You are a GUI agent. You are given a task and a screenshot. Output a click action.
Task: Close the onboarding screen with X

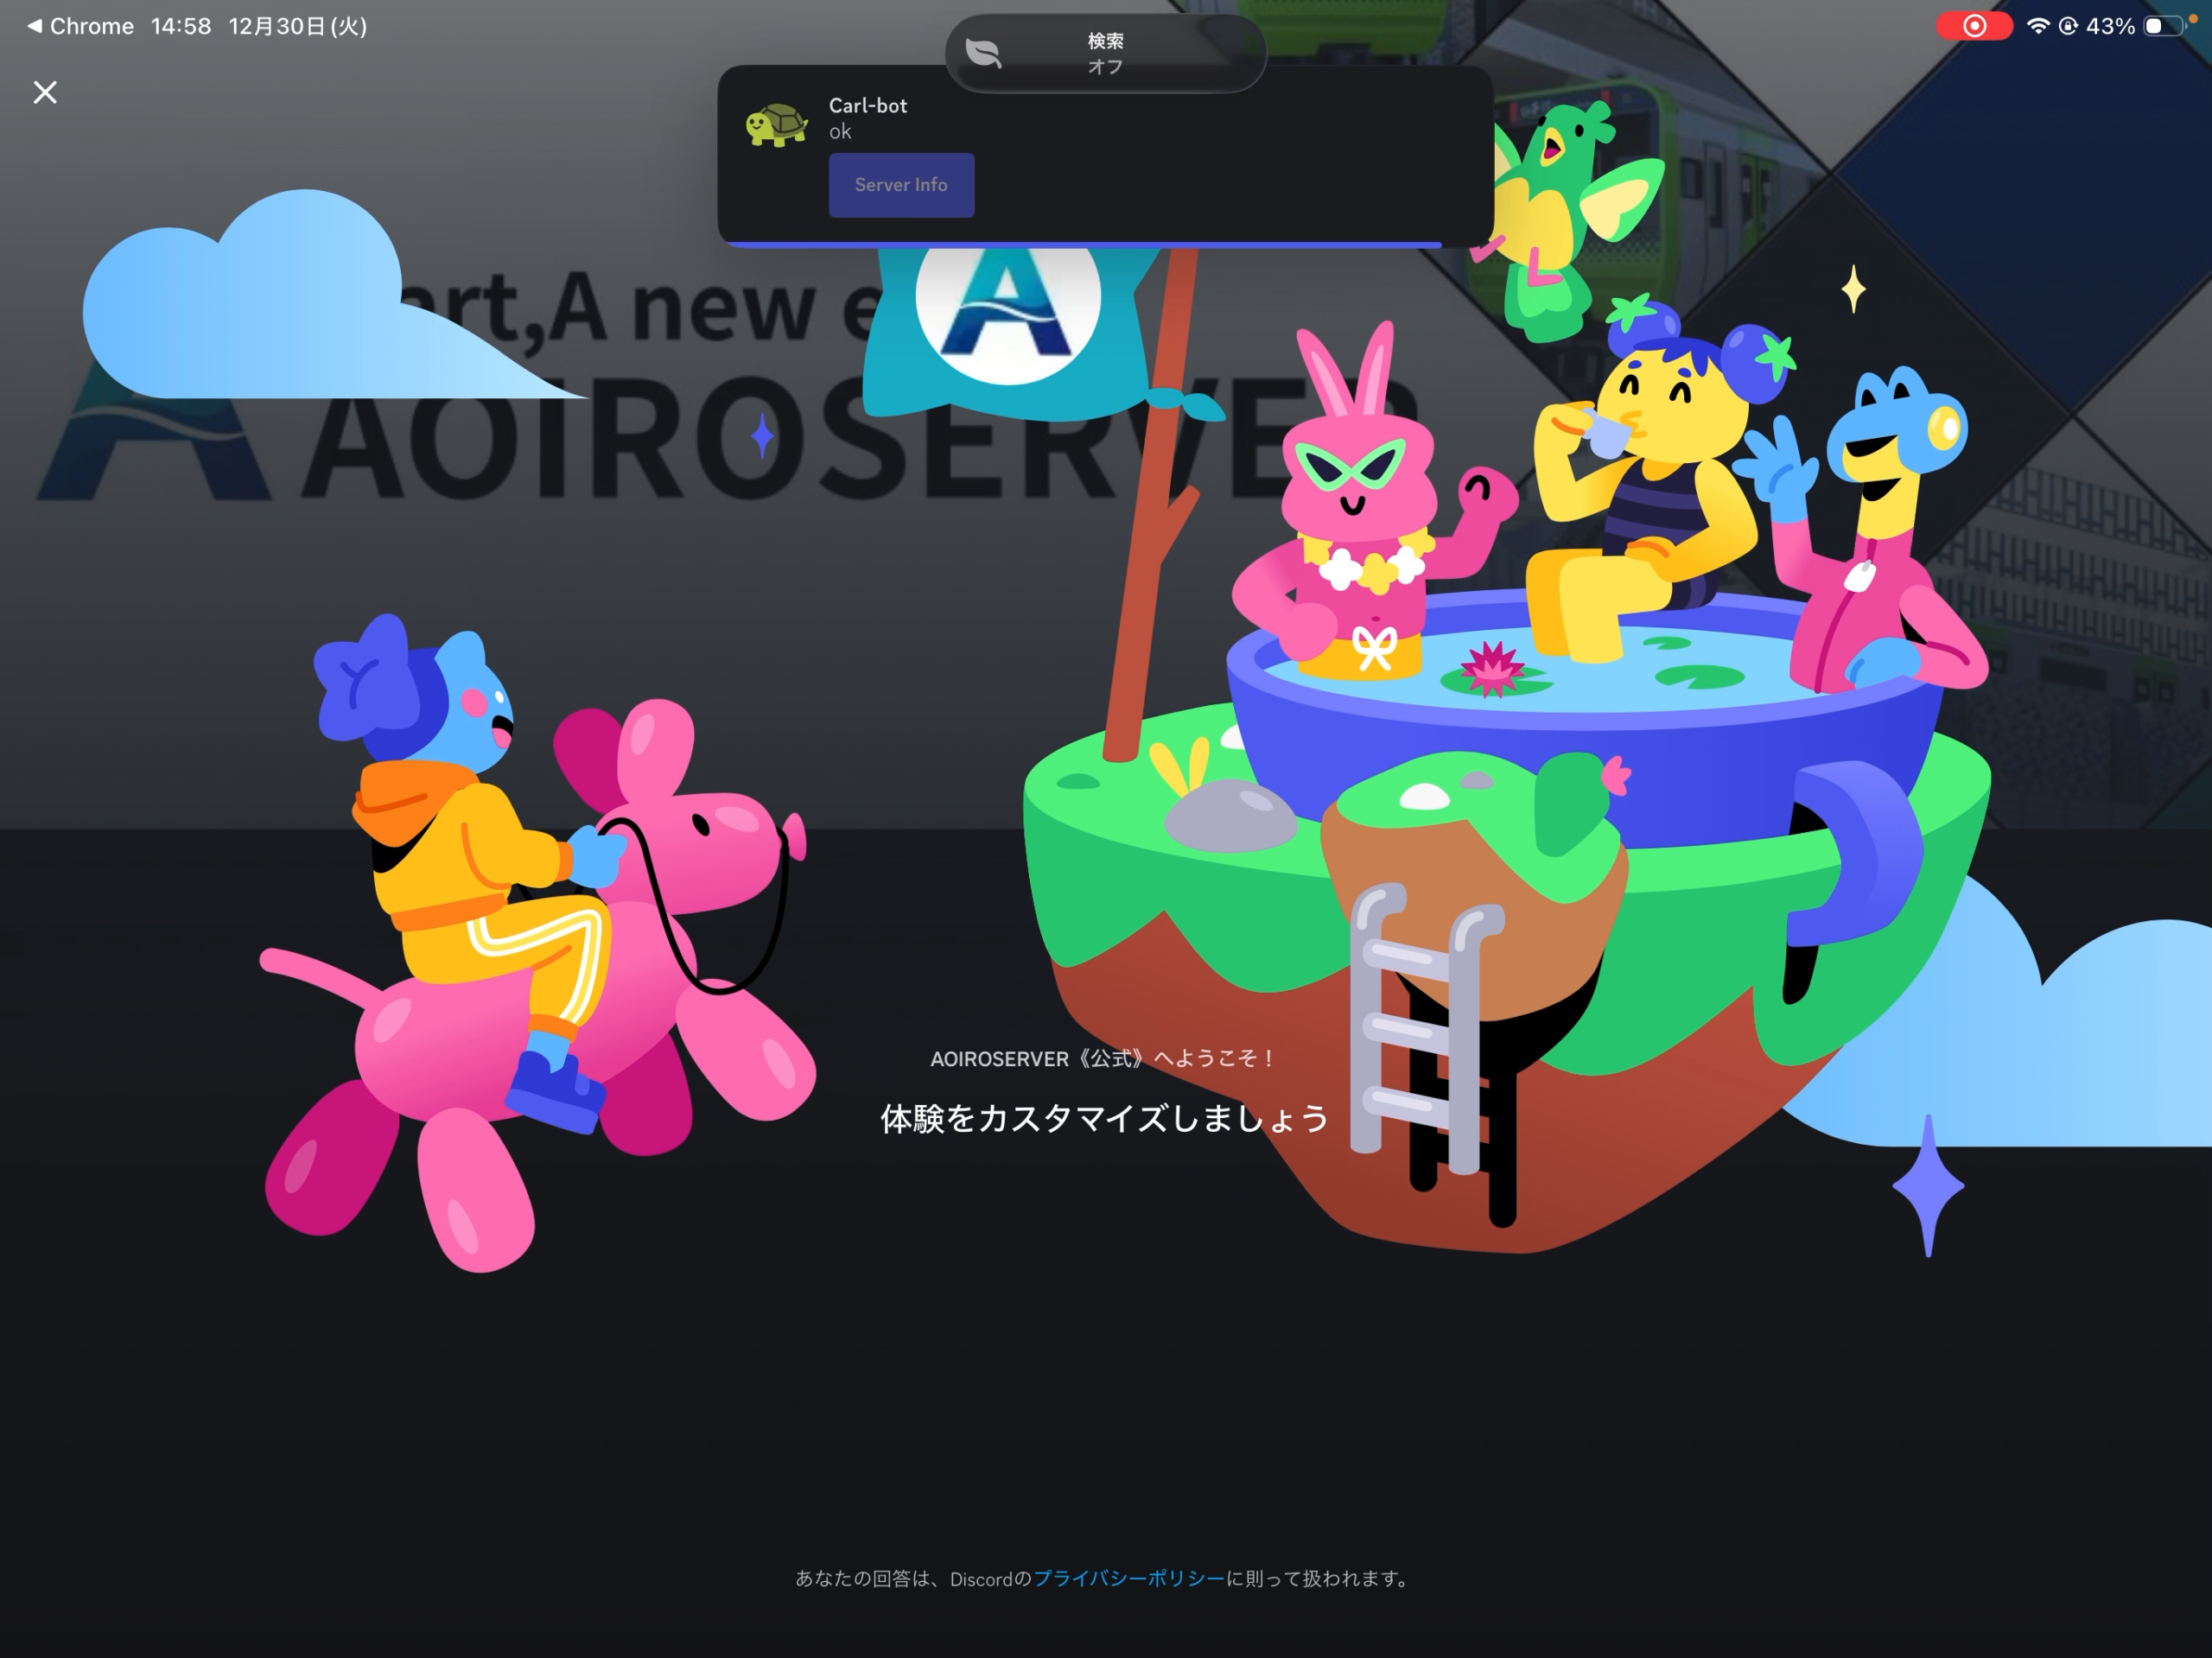click(45, 92)
